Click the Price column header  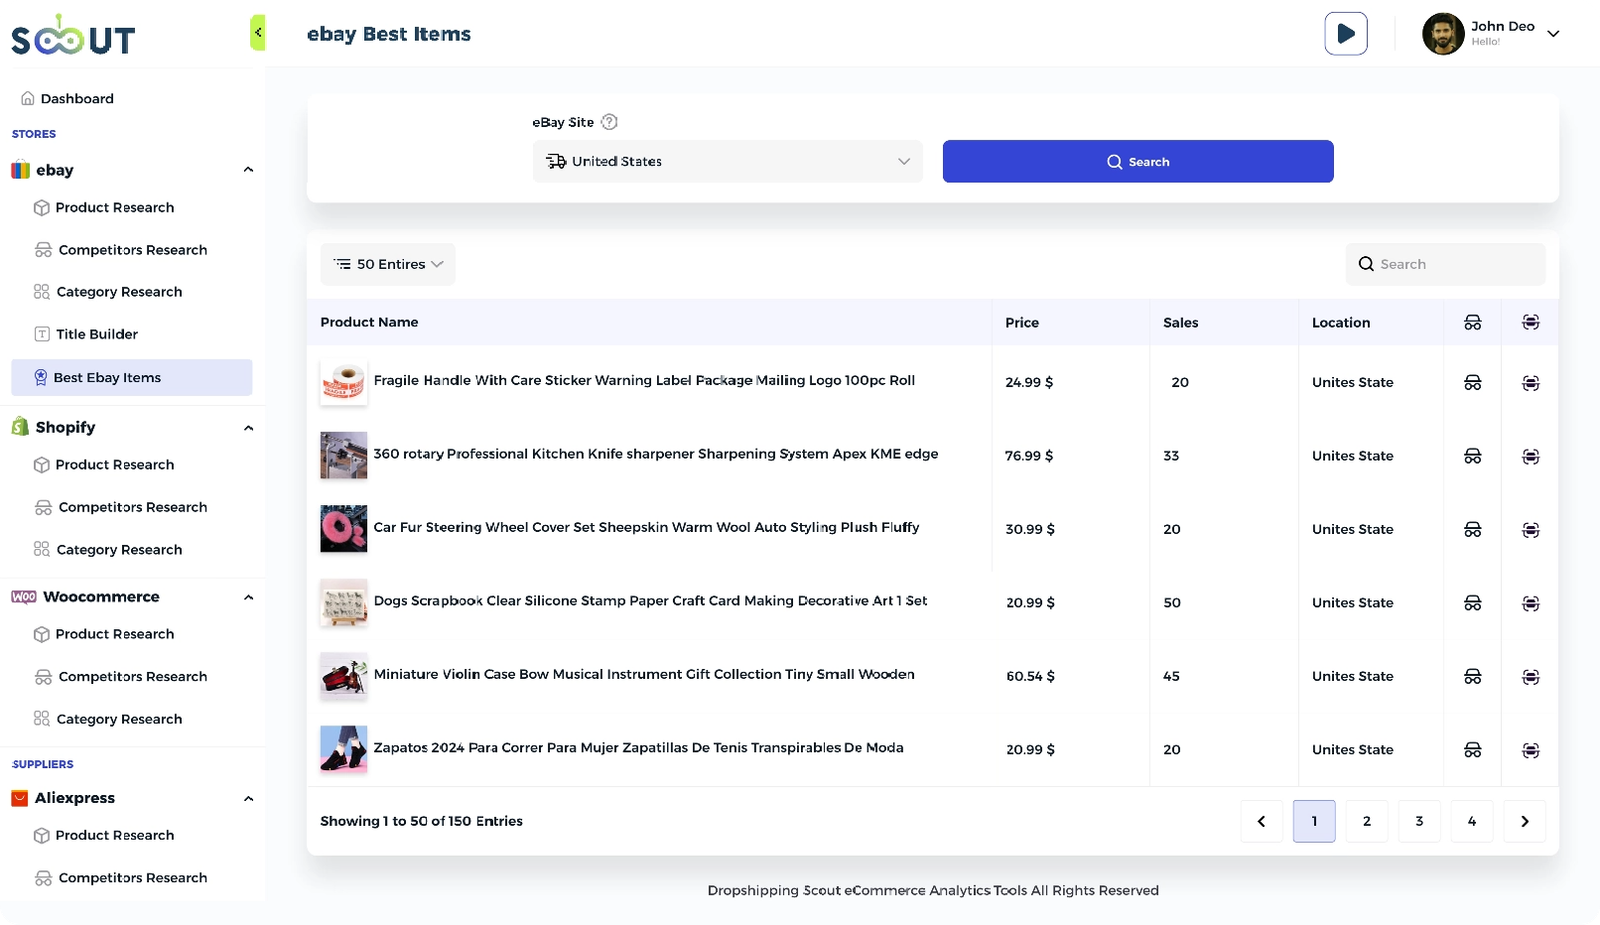click(1022, 322)
